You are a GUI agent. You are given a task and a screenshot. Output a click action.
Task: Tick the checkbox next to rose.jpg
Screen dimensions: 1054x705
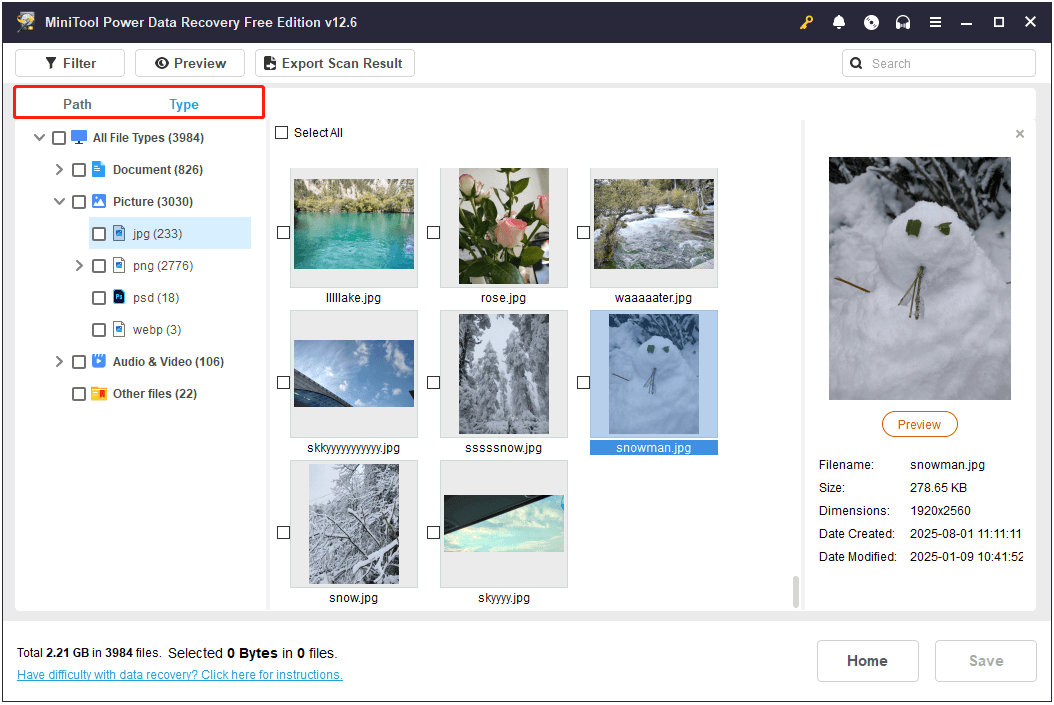point(433,232)
